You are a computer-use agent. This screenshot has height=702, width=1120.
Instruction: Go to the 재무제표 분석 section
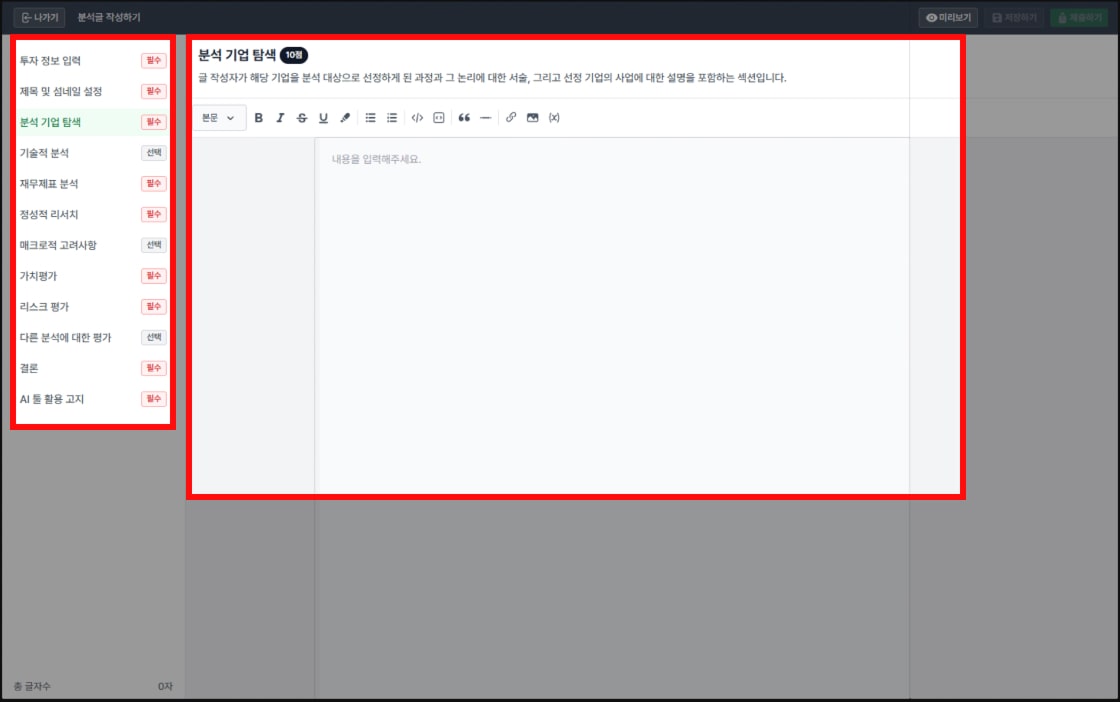coord(93,184)
